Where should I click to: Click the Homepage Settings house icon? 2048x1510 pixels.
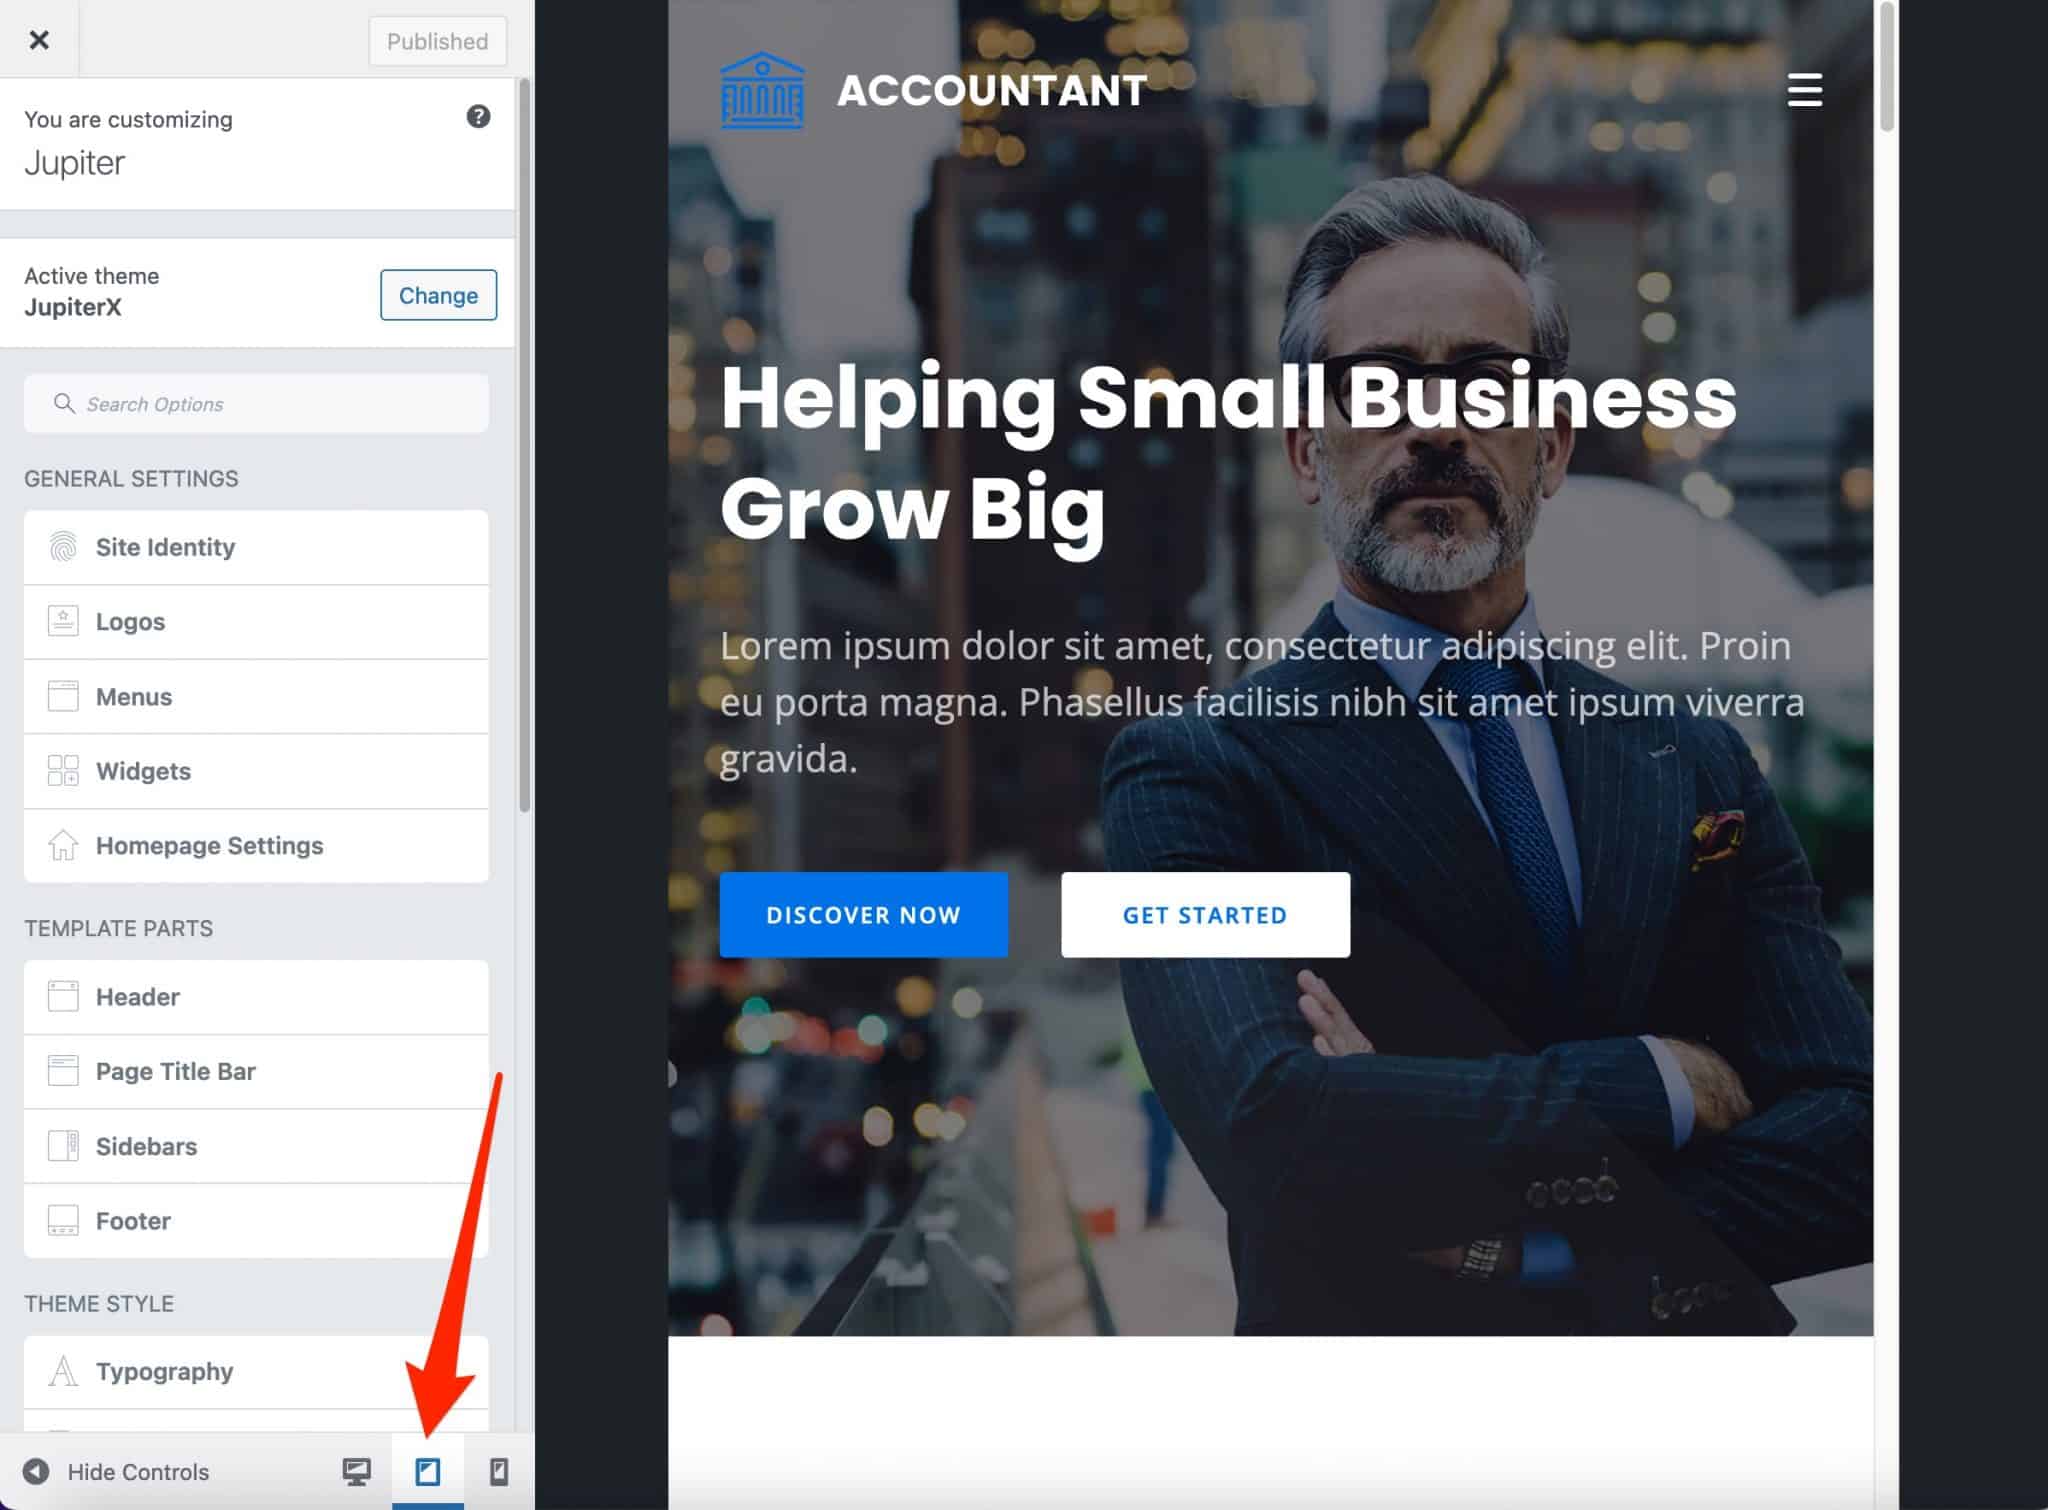point(63,845)
